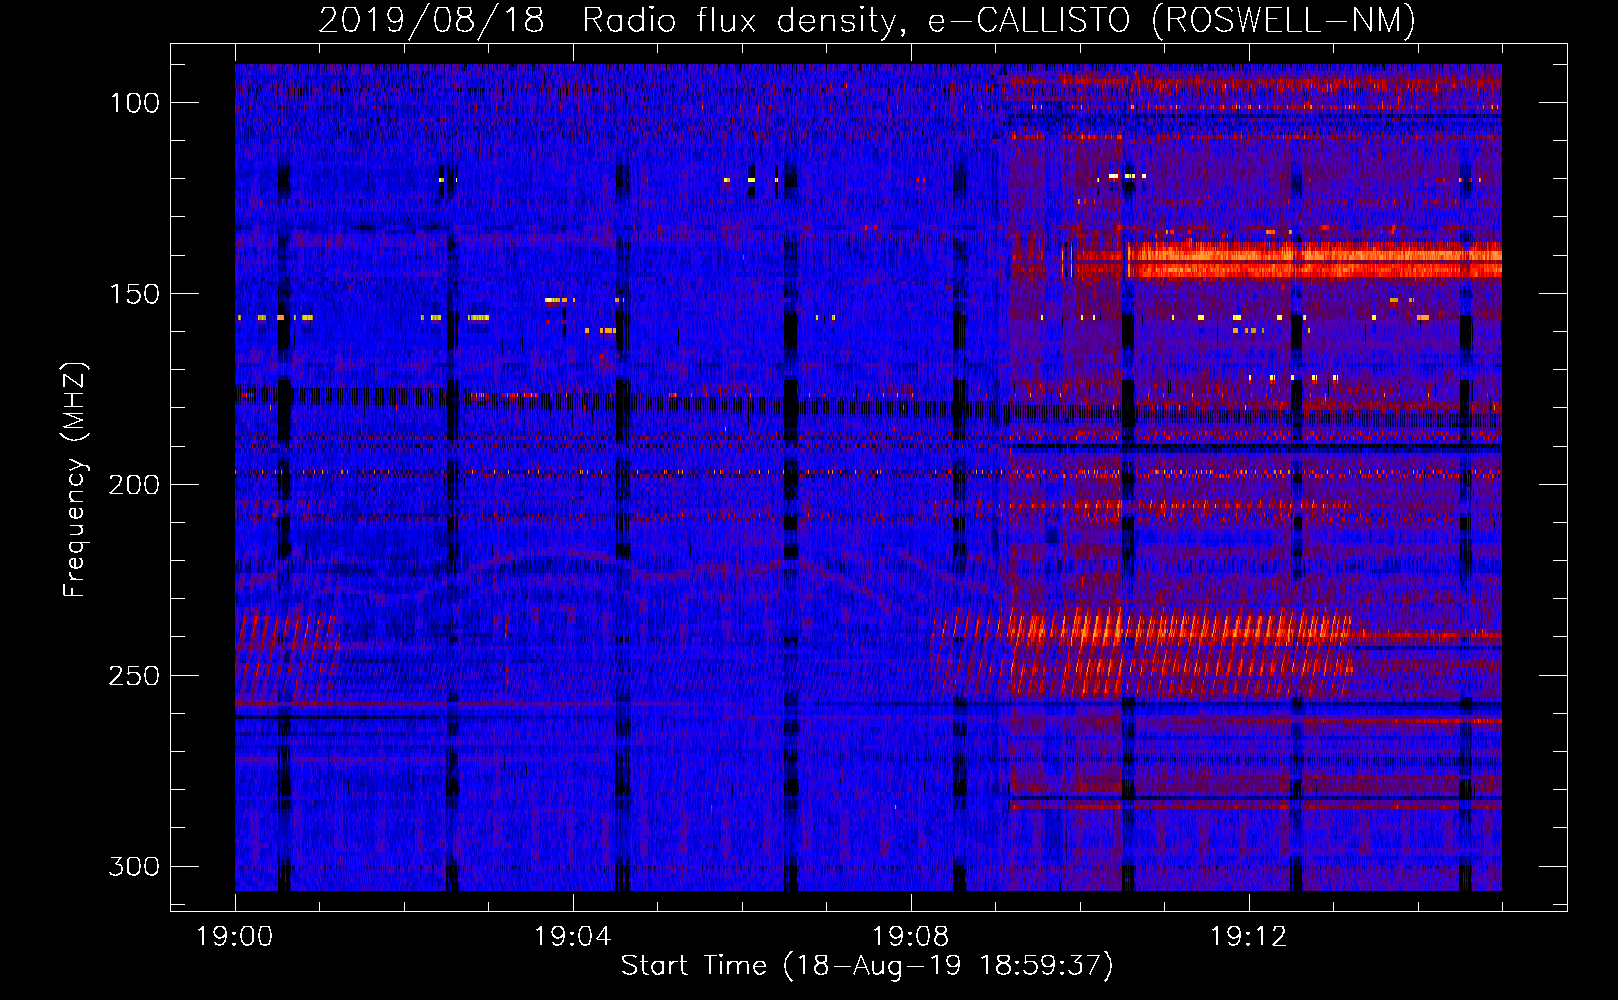Viewport: 1618px width, 1000px height.
Task: Click the 19:08 time tick label
Action: (x=910, y=937)
